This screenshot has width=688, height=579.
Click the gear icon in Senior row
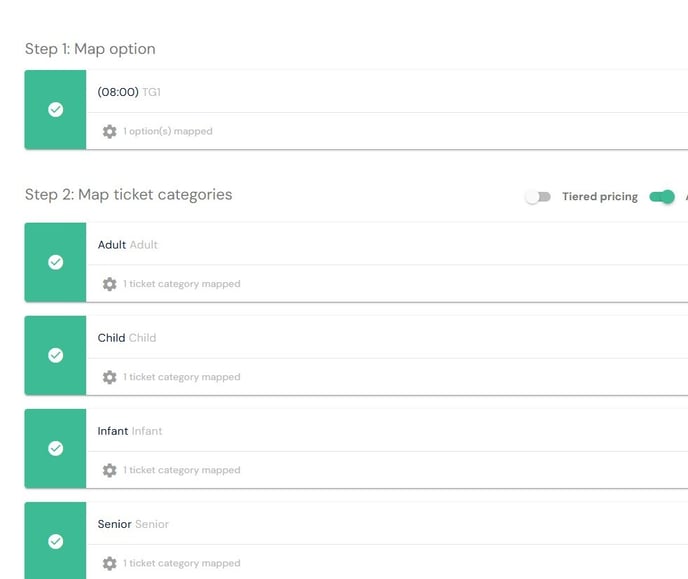click(110, 563)
